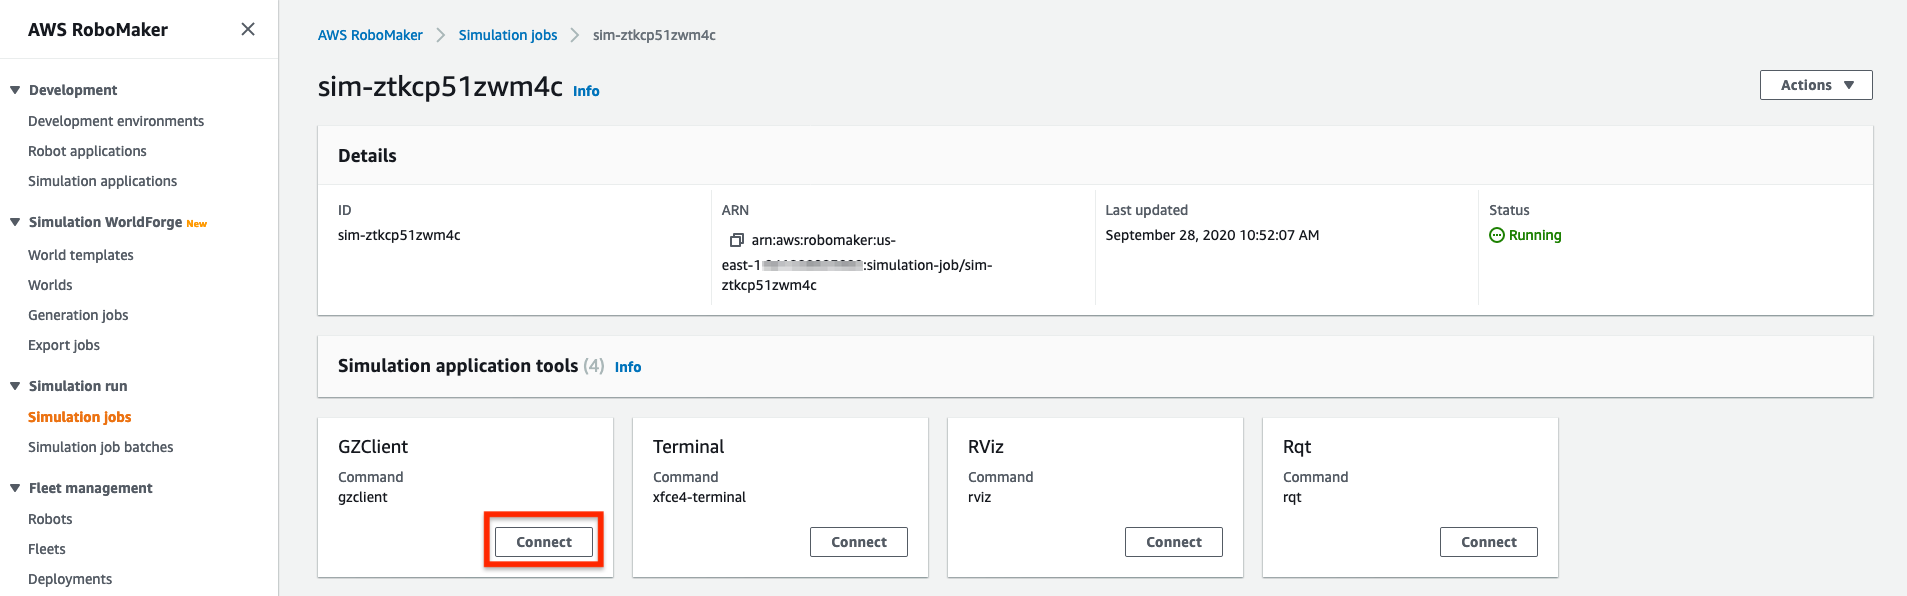Viewport: 1907px width, 596px height.
Task: Click Simulation jobs breadcrumb link
Action: pyautogui.click(x=508, y=35)
